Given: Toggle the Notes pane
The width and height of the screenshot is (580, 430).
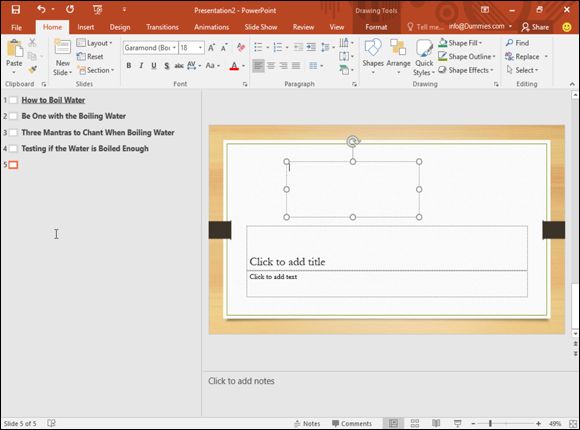Looking at the screenshot, I should pyautogui.click(x=307, y=423).
